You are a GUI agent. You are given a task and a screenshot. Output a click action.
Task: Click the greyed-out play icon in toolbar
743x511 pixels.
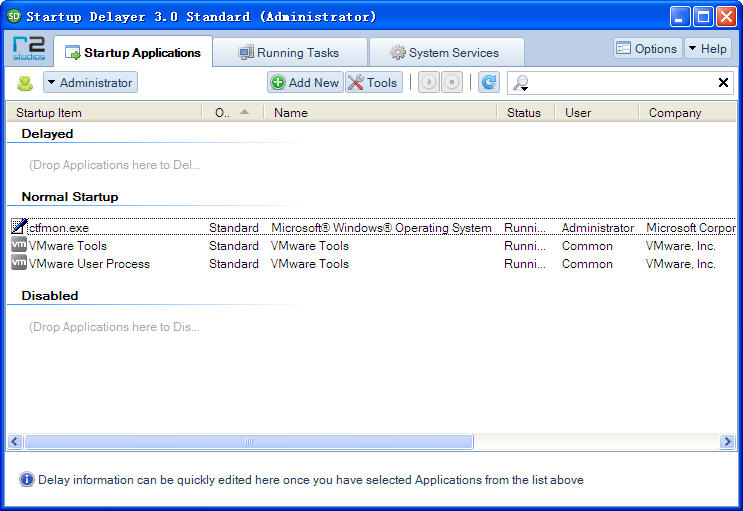pyautogui.click(x=429, y=82)
